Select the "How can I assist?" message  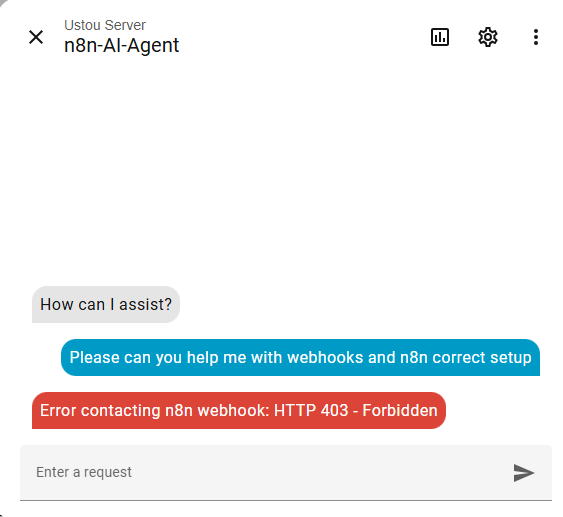pyautogui.click(x=106, y=304)
